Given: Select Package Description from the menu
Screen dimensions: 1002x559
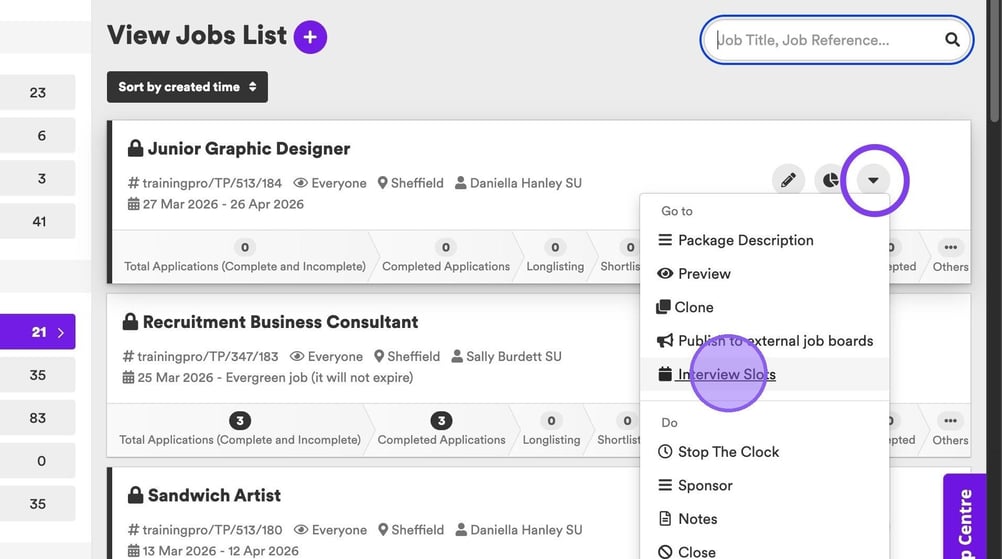Looking at the screenshot, I should coord(745,240).
